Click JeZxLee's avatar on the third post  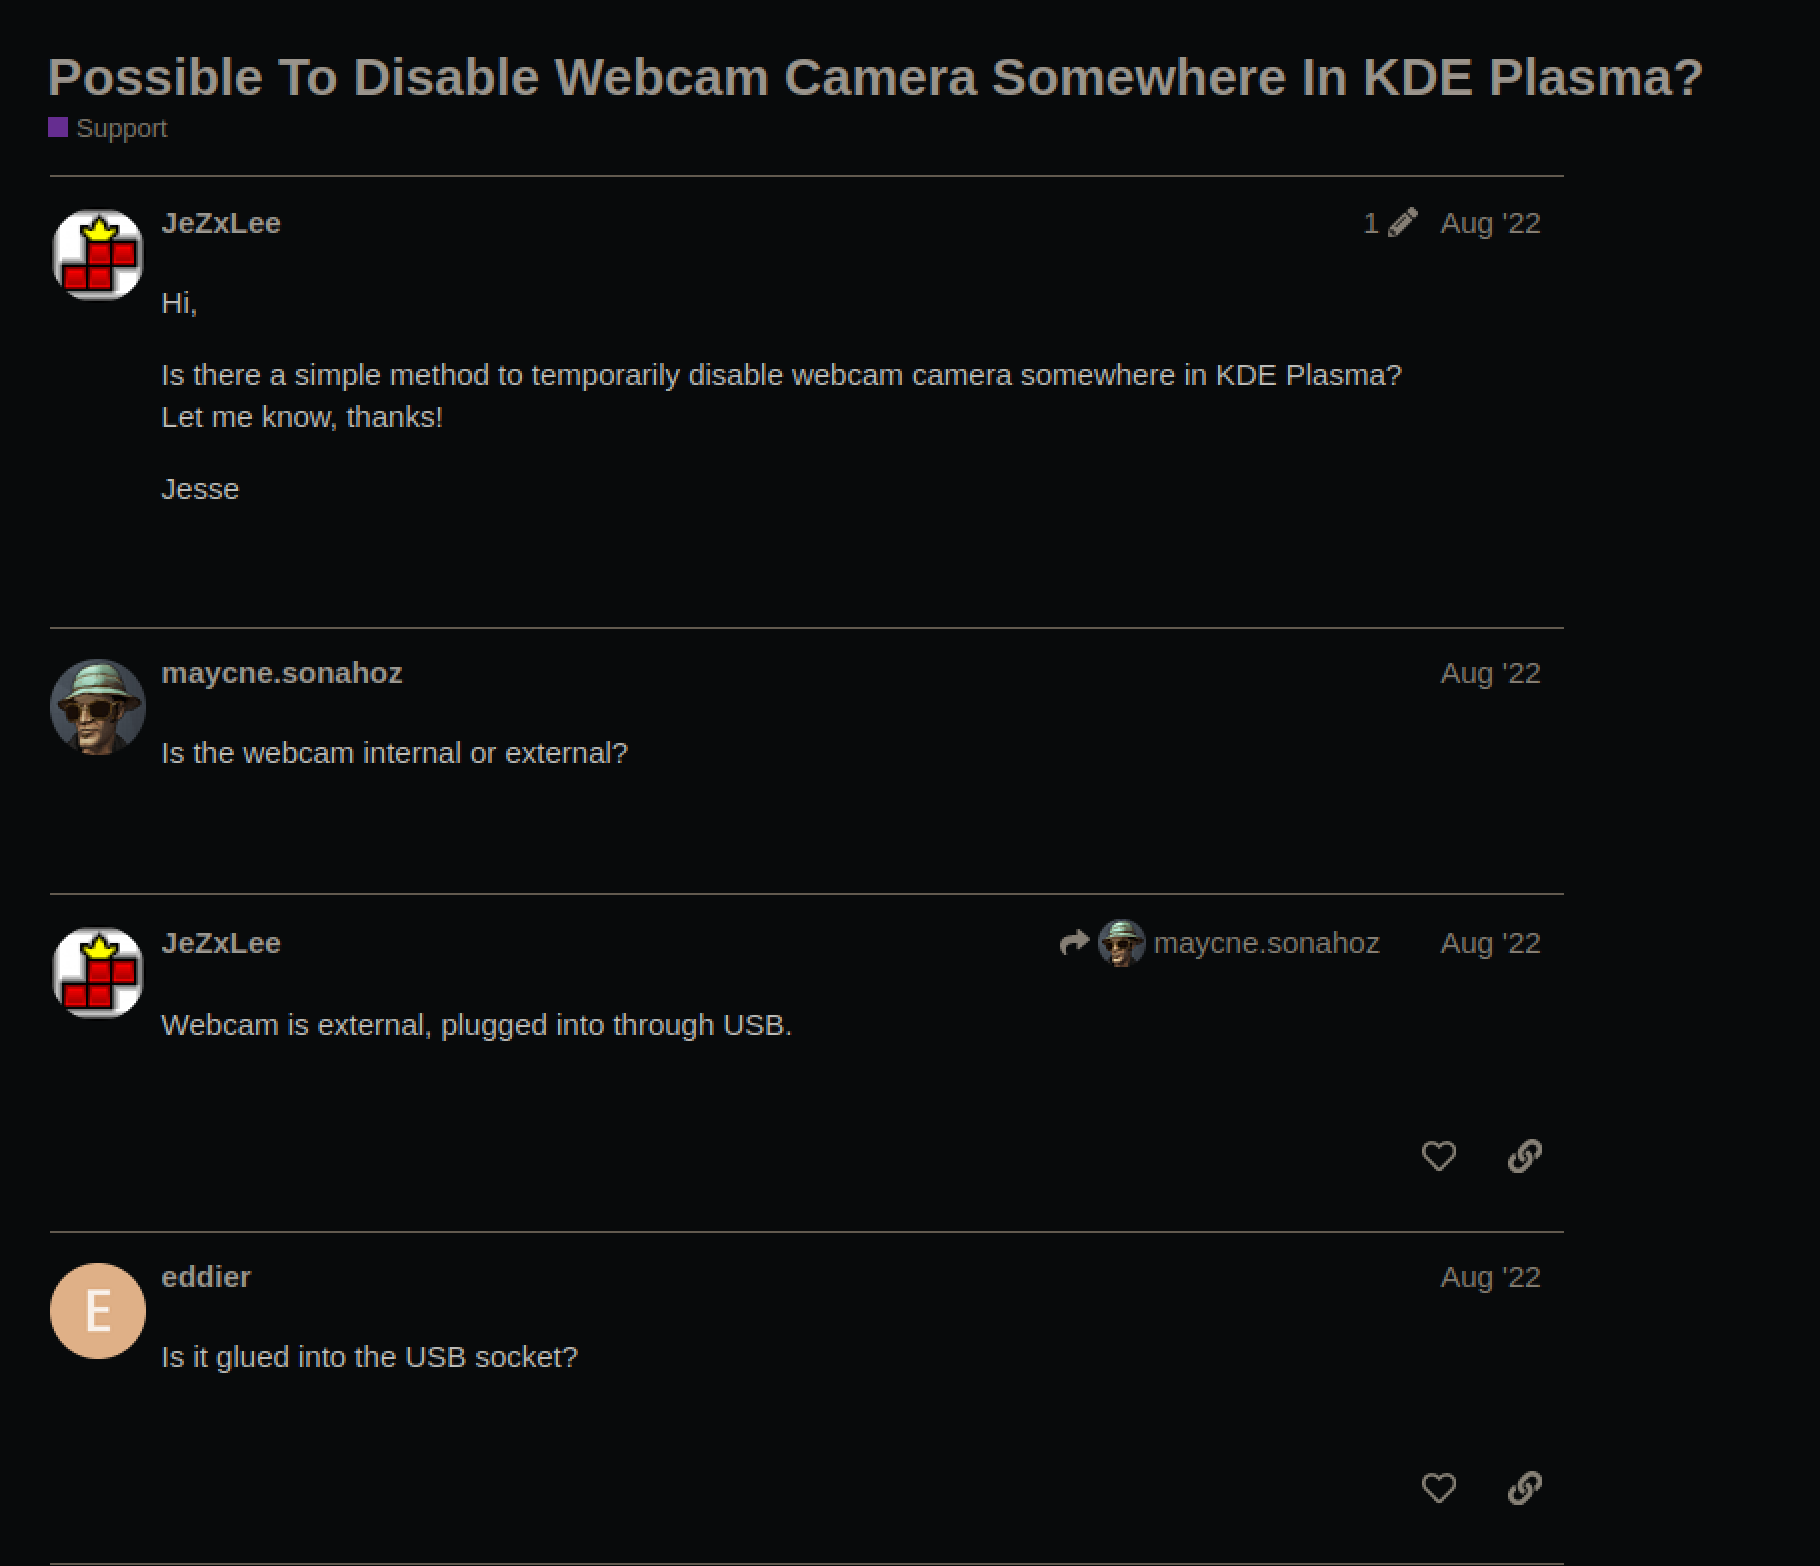click(97, 973)
